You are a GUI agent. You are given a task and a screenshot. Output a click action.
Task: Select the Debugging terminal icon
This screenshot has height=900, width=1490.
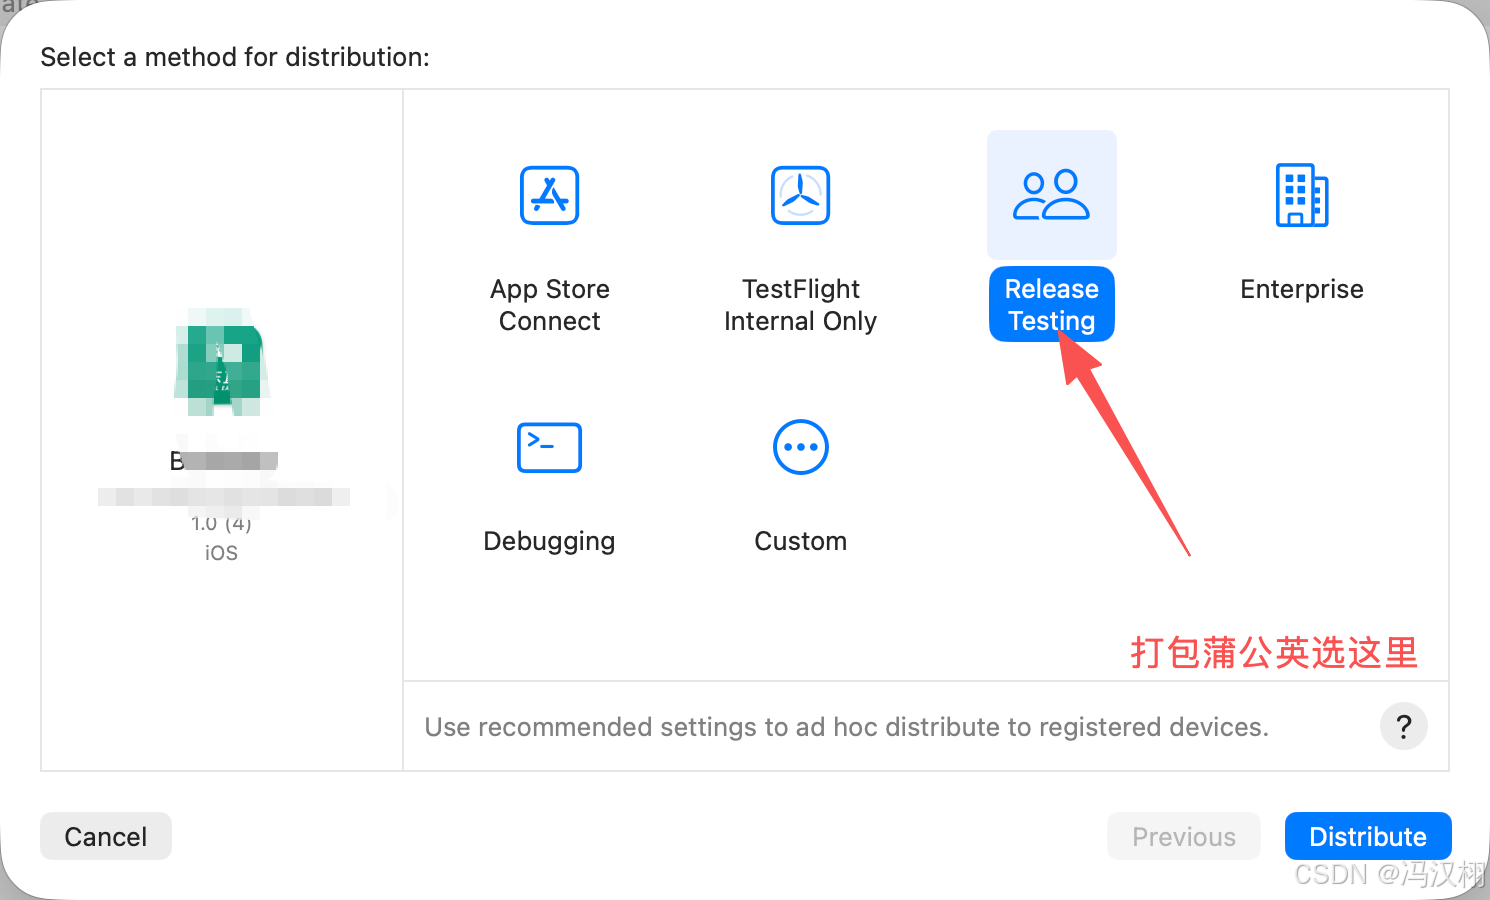[549, 447]
